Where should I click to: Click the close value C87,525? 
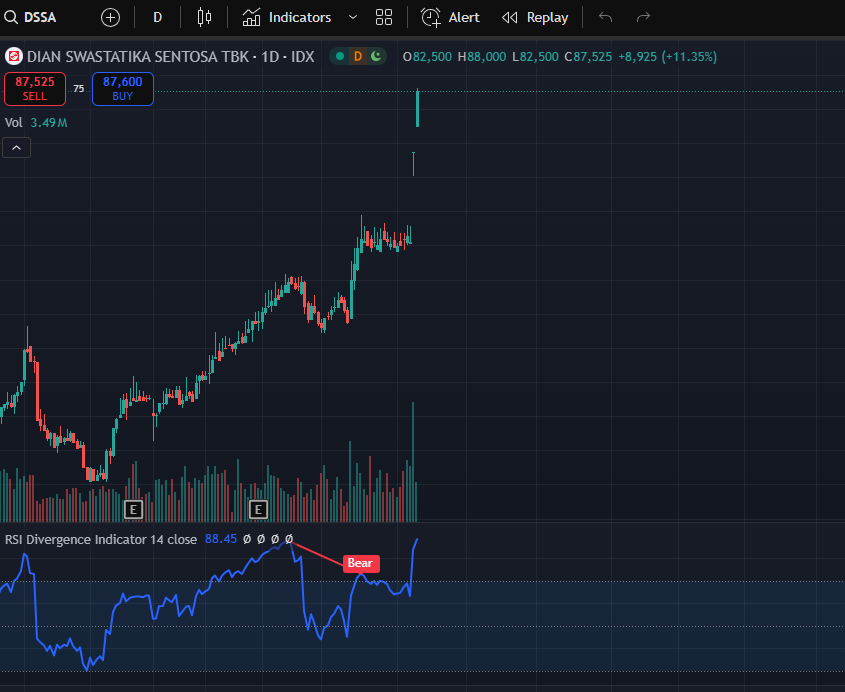pyautogui.click(x=588, y=57)
